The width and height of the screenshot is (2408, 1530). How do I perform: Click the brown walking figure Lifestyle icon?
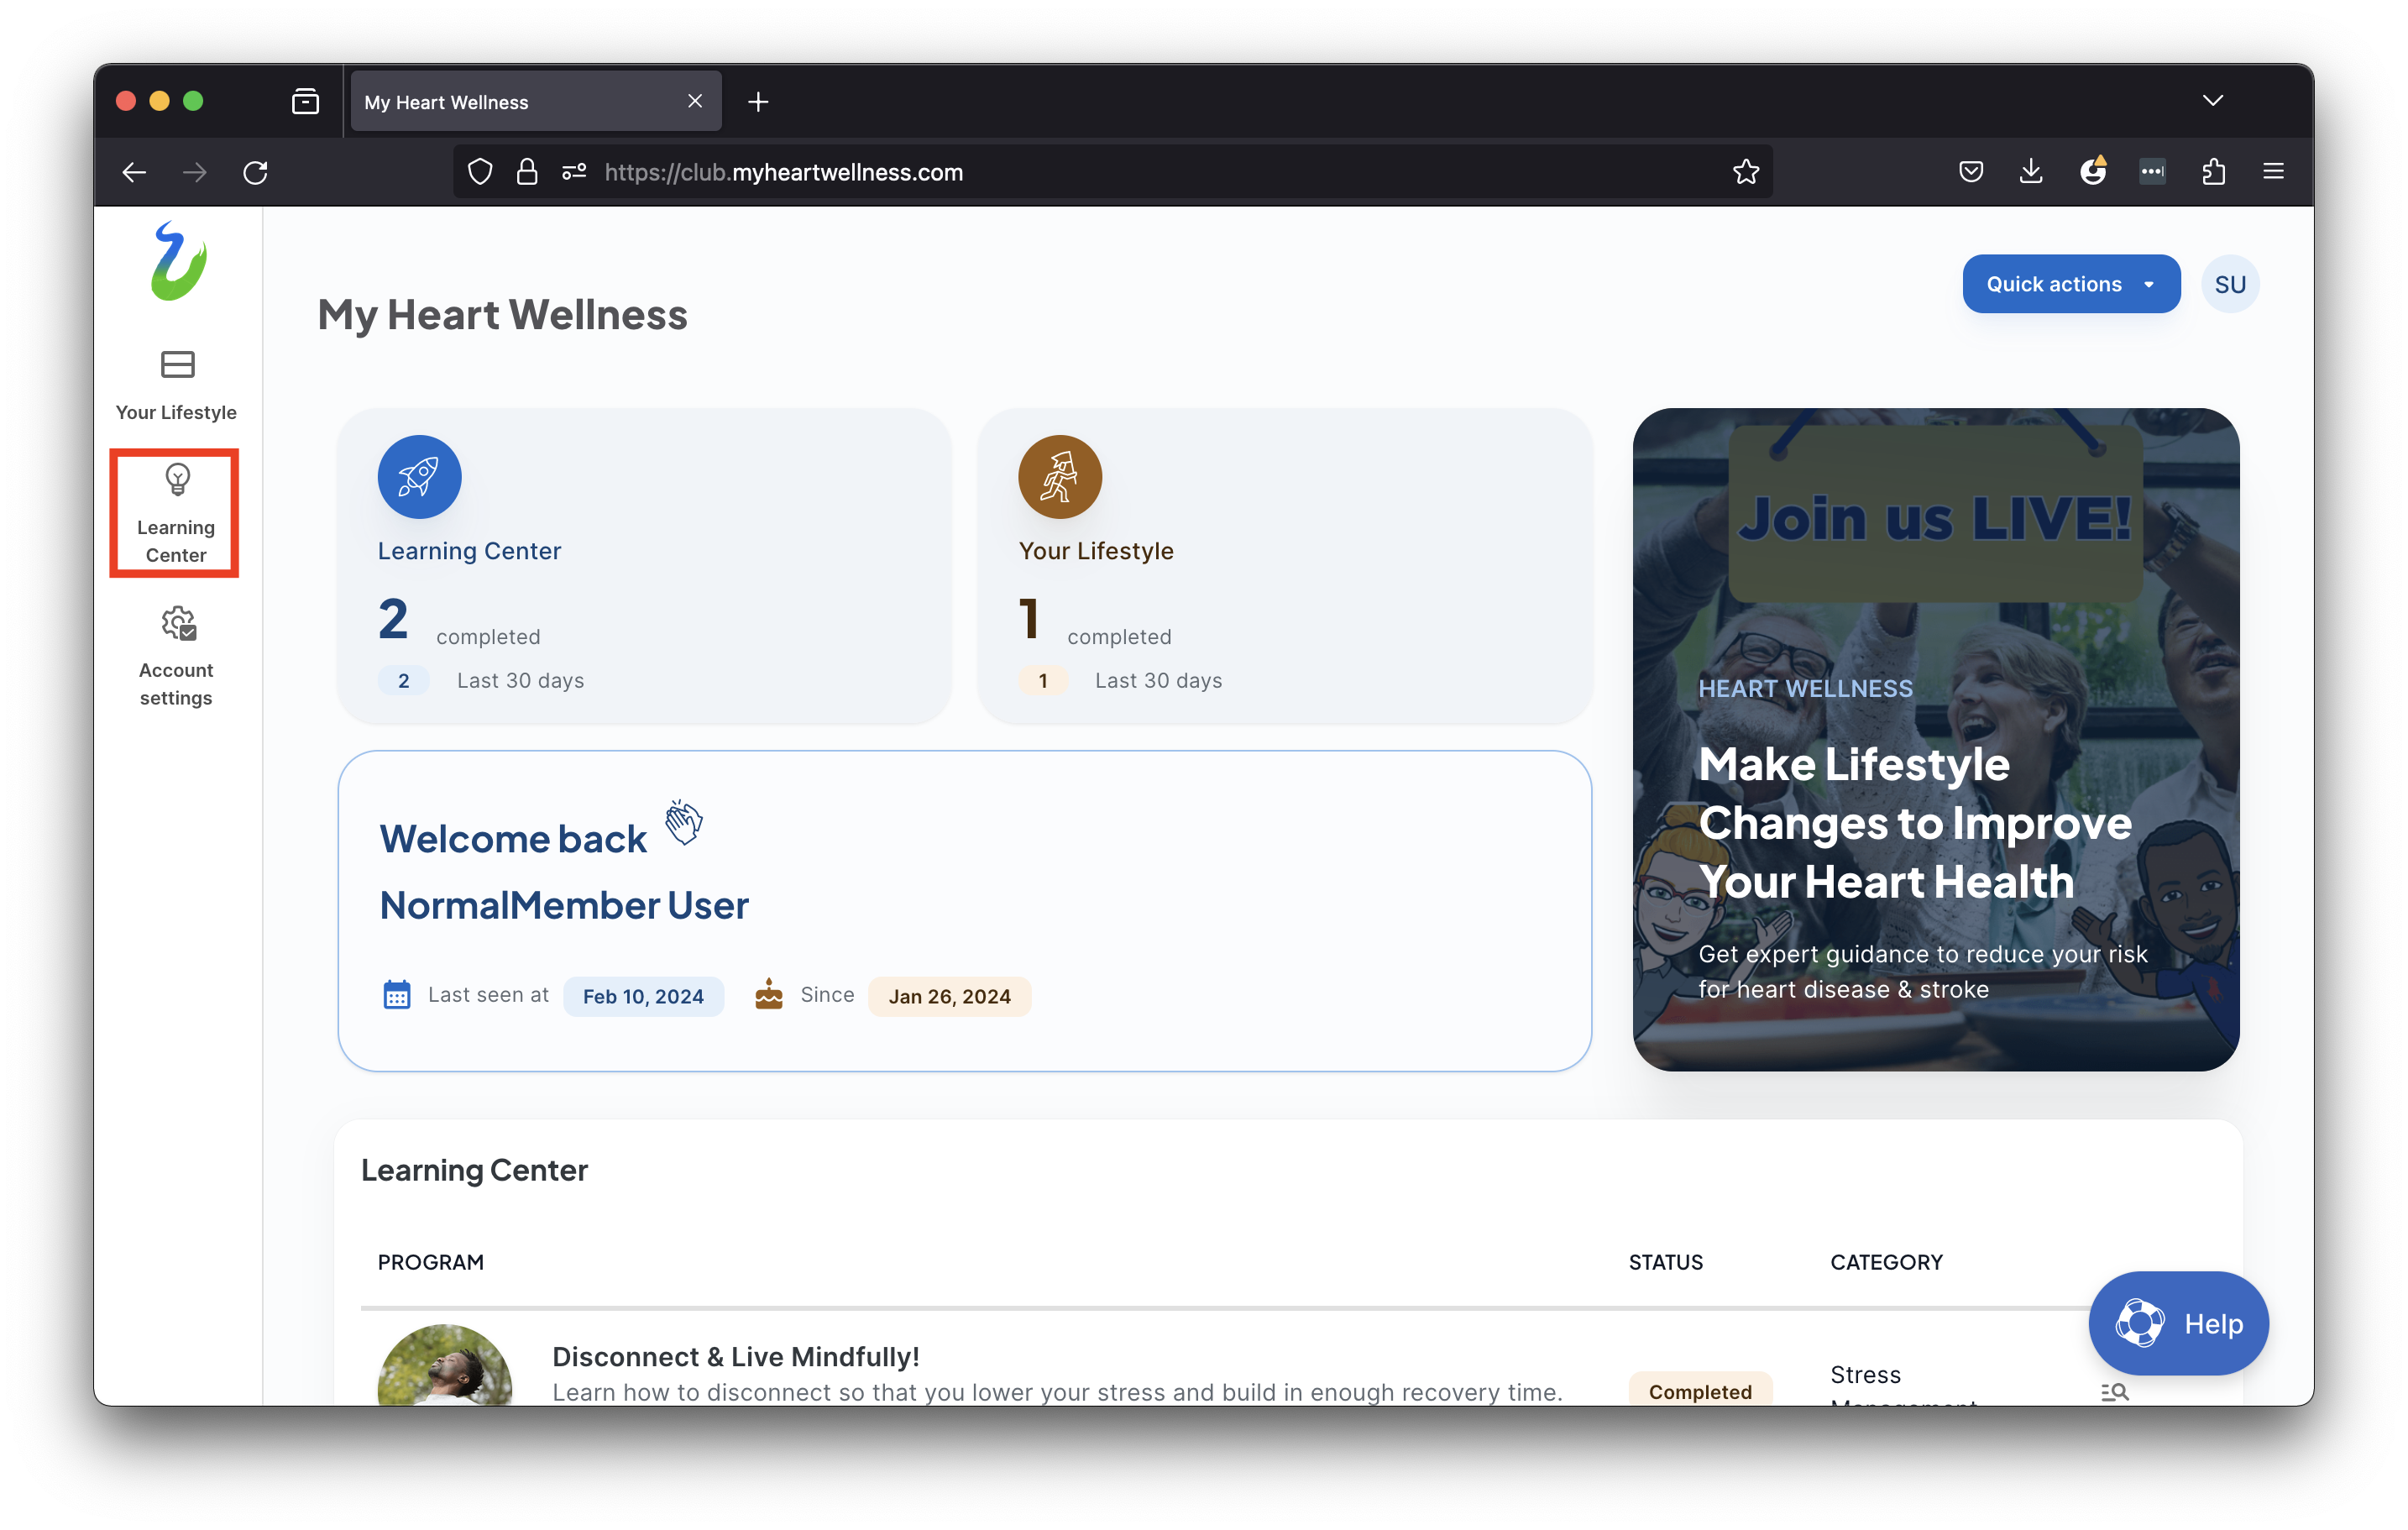tap(1059, 477)
